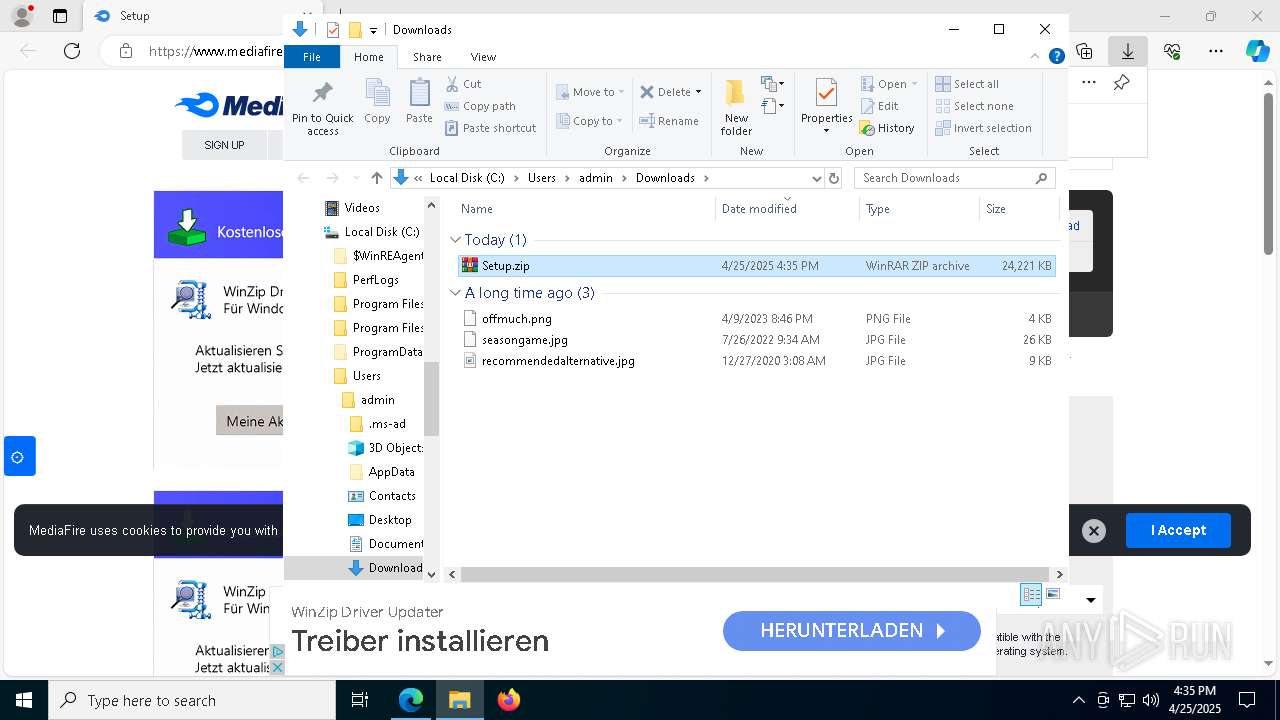Image resolution: width=1280 pixels, height=720 pixels.
Task: Click Select all in the ribbon
Action: [x=967, y=84]
